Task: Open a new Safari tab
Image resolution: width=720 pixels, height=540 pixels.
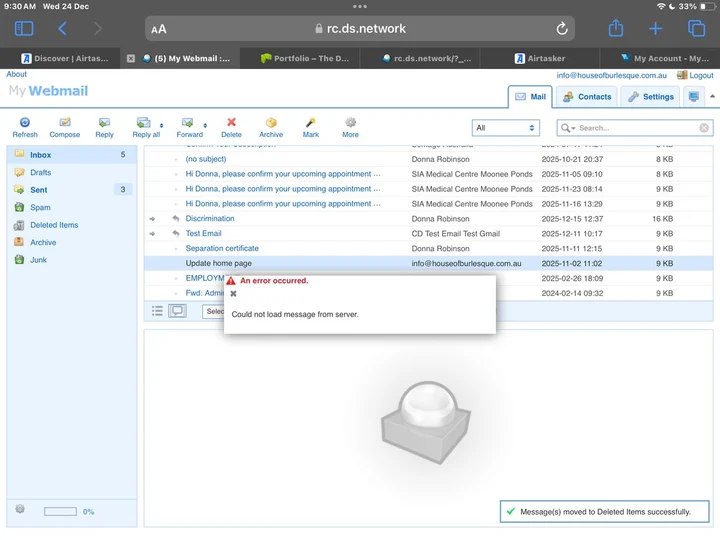Action: click(655, 28)
